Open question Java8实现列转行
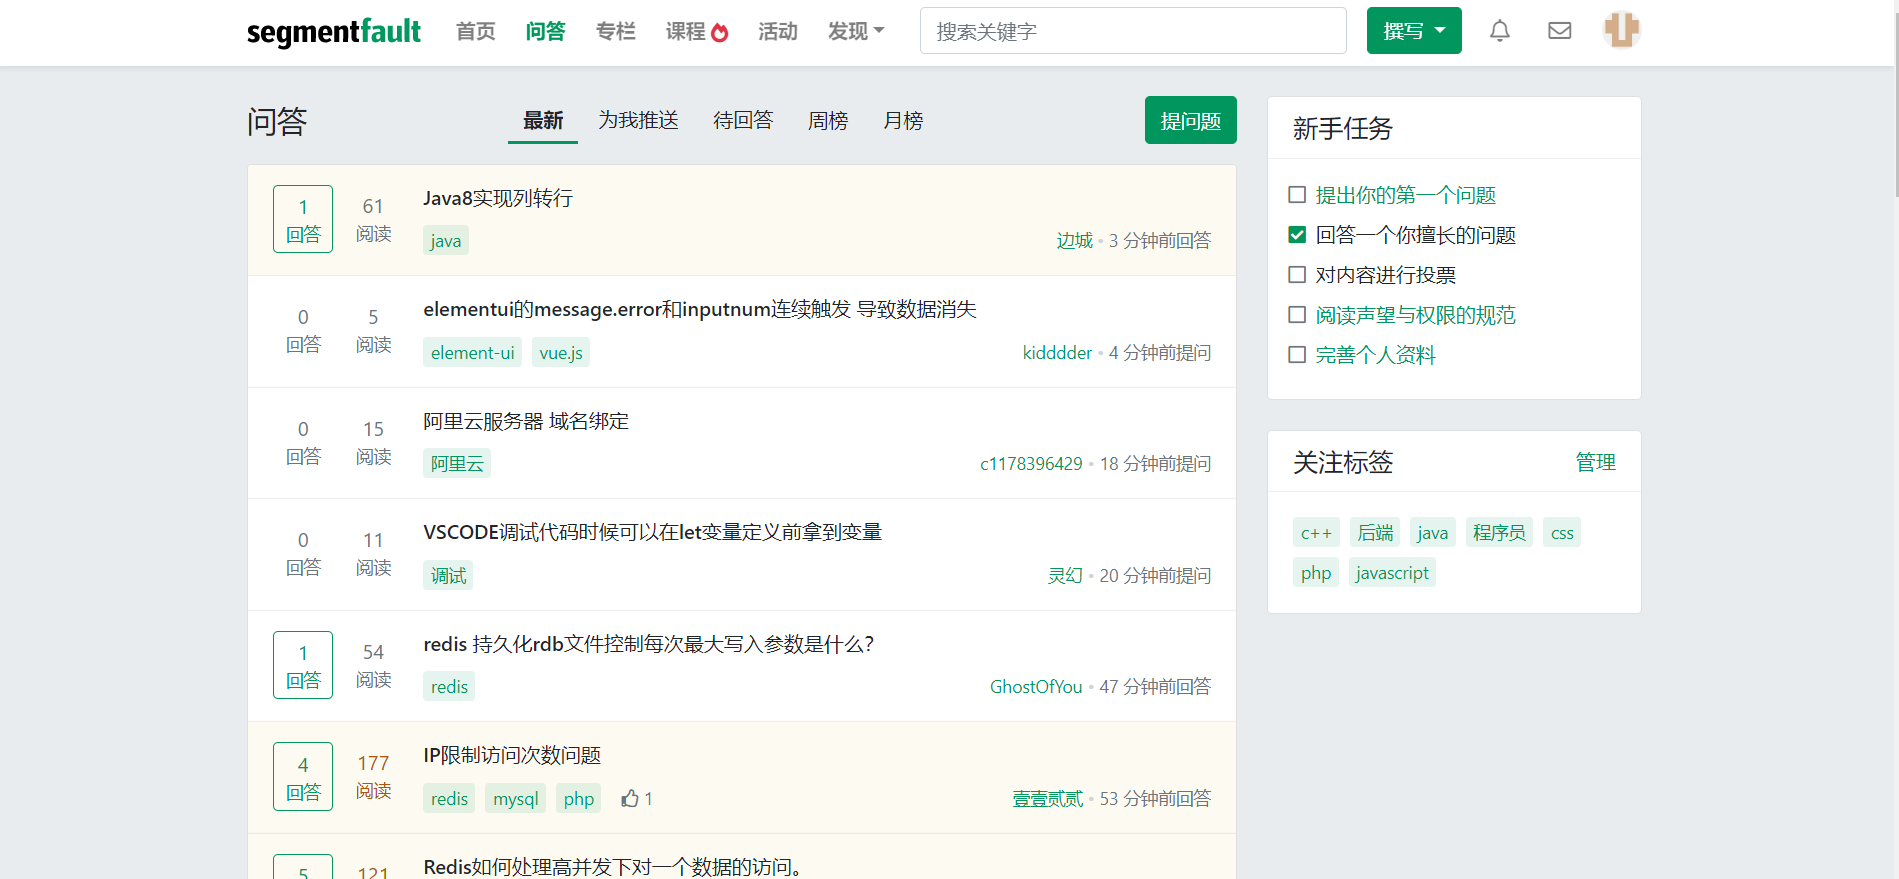 (498, 198)
